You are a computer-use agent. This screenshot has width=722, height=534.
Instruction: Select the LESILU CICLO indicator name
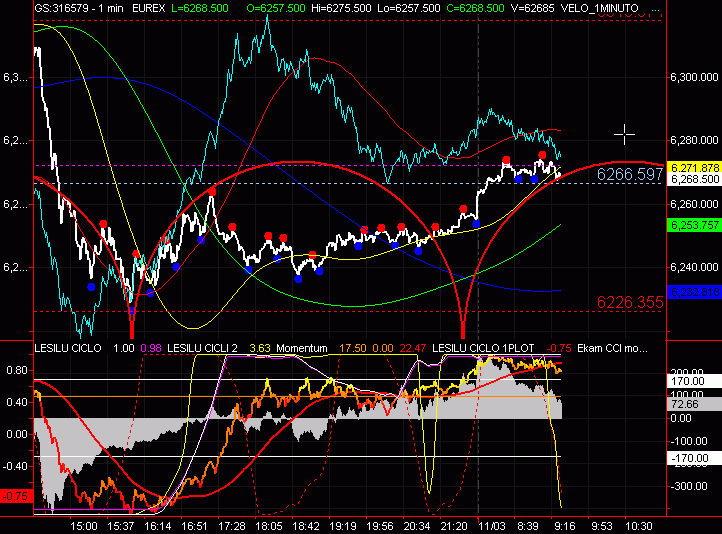[68, 348]
